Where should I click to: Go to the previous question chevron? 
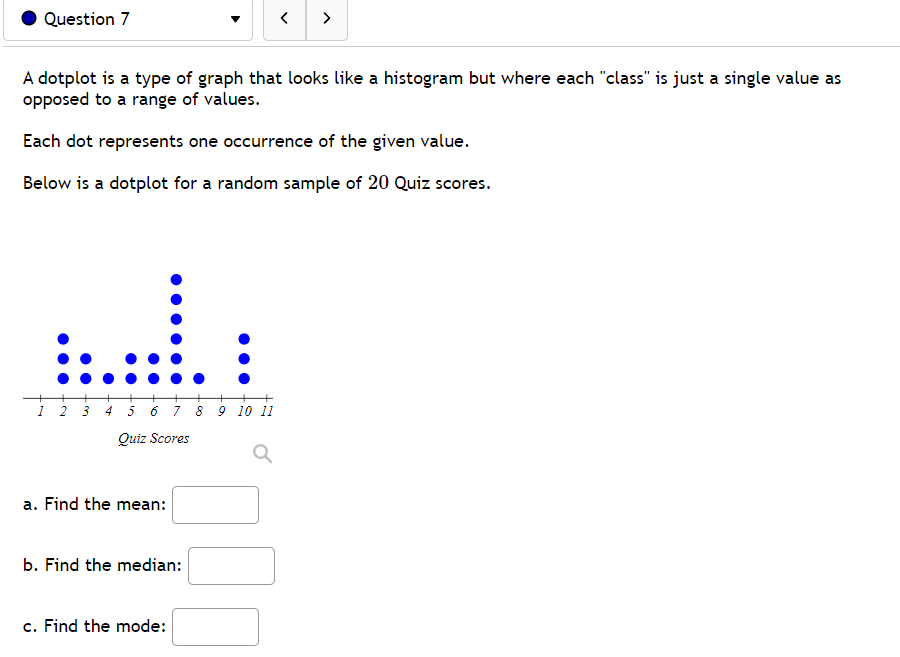284,18
